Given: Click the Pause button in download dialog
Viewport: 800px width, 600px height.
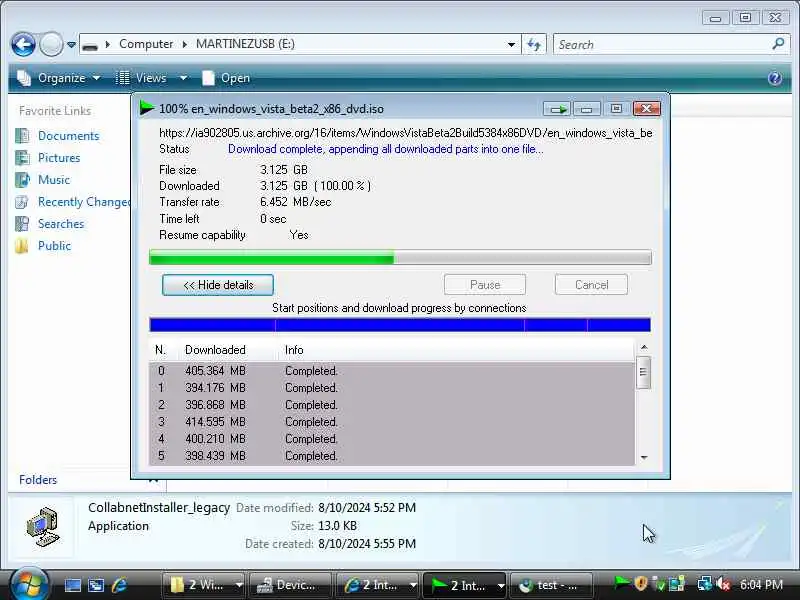Looking at the screenshot, I should pos(485,285).
